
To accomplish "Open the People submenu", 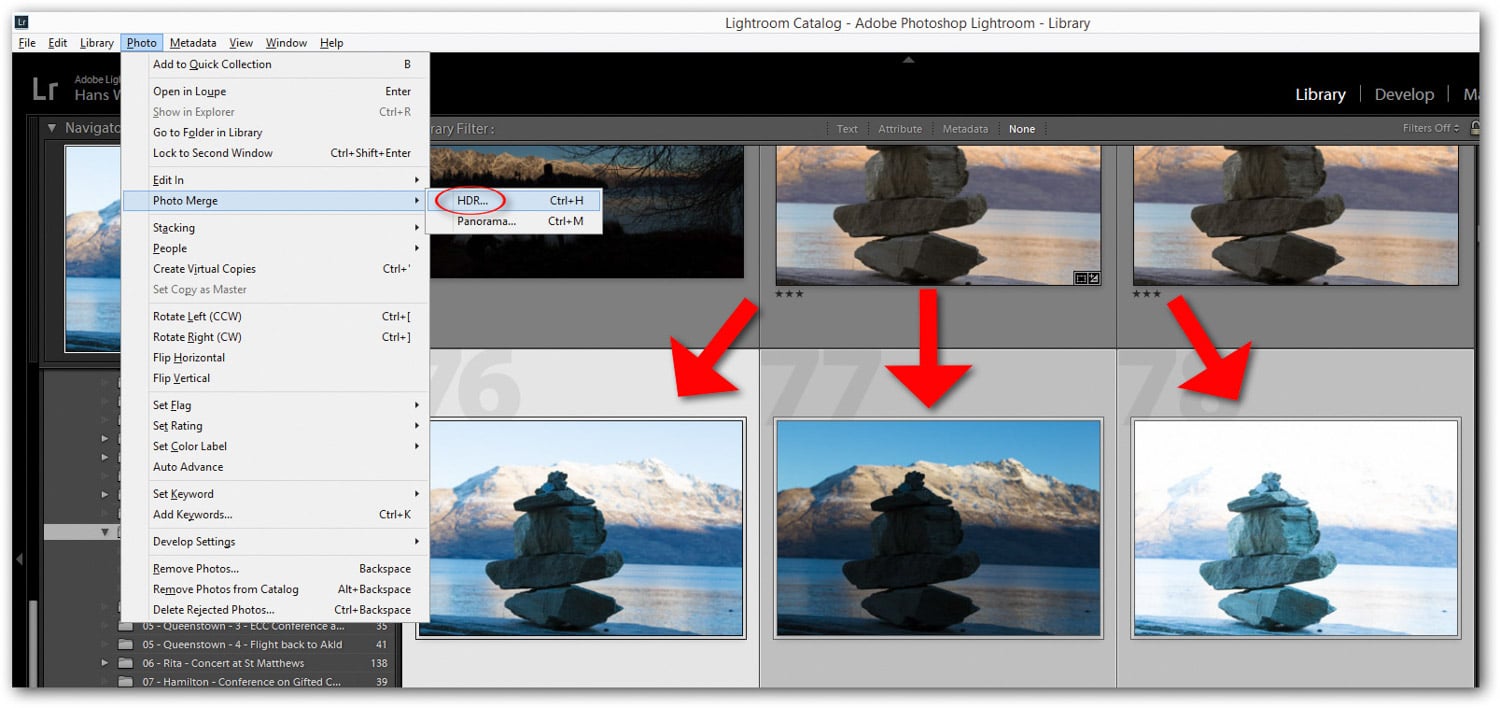I will click(275, 248).
